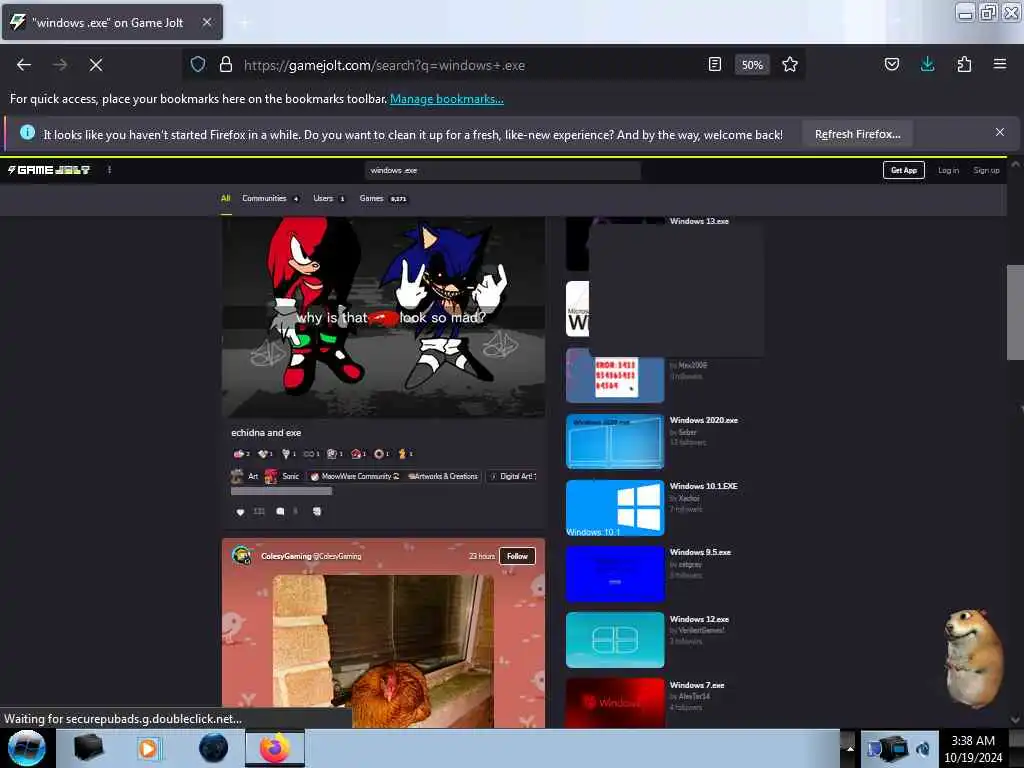This screenshot has height=768, width=1024.
Task: Bookmark this page with the star
Action: coord(790,65)
